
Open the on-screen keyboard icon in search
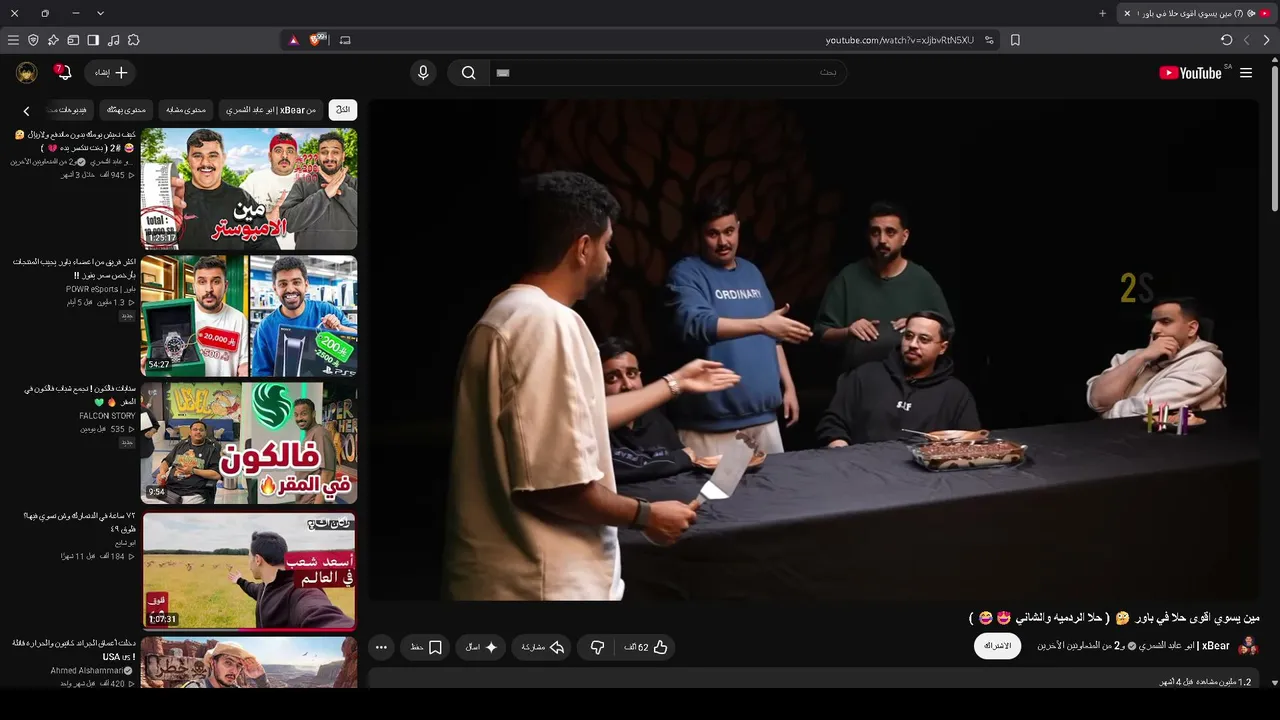503,72
